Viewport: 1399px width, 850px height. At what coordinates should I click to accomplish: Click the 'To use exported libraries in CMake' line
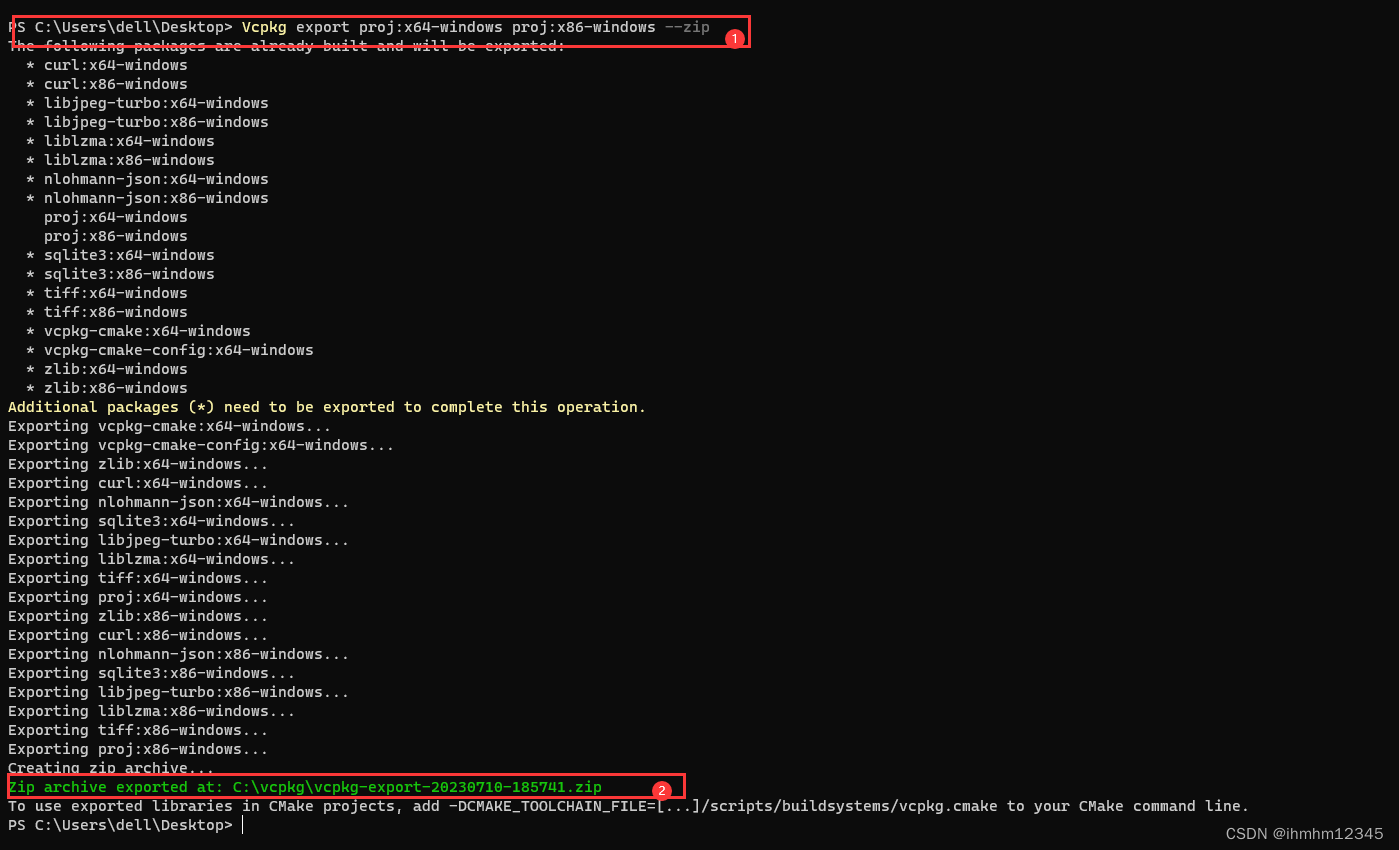629,806
